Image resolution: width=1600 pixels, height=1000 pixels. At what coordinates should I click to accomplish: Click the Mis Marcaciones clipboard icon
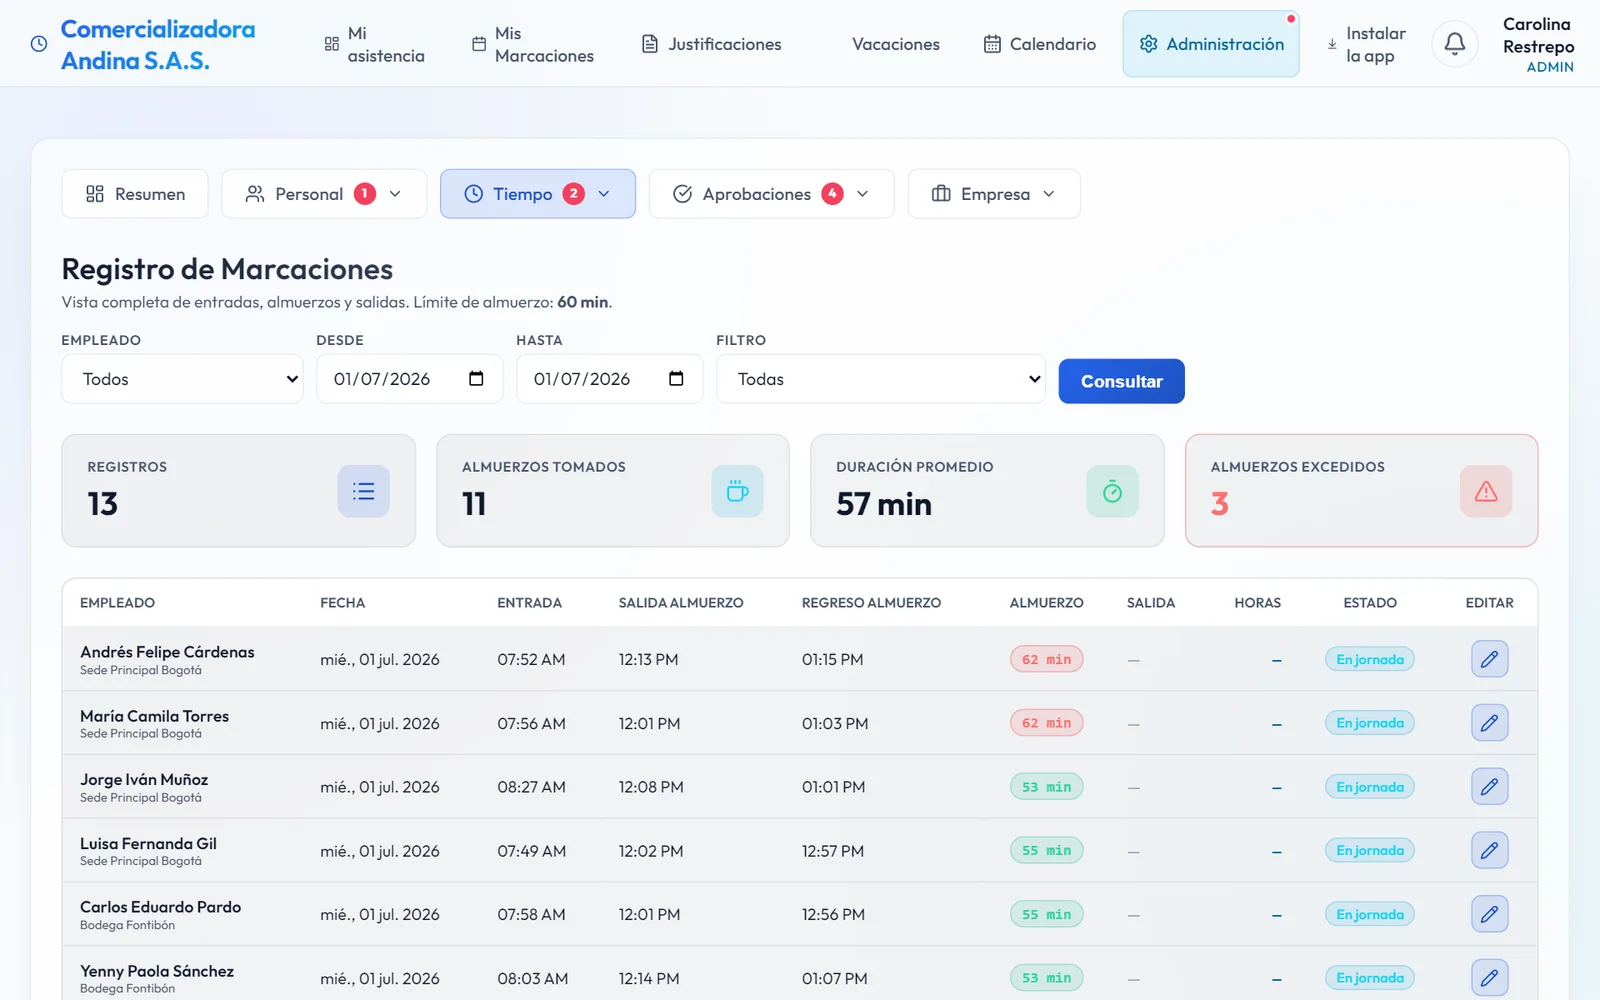coord(479,44)
